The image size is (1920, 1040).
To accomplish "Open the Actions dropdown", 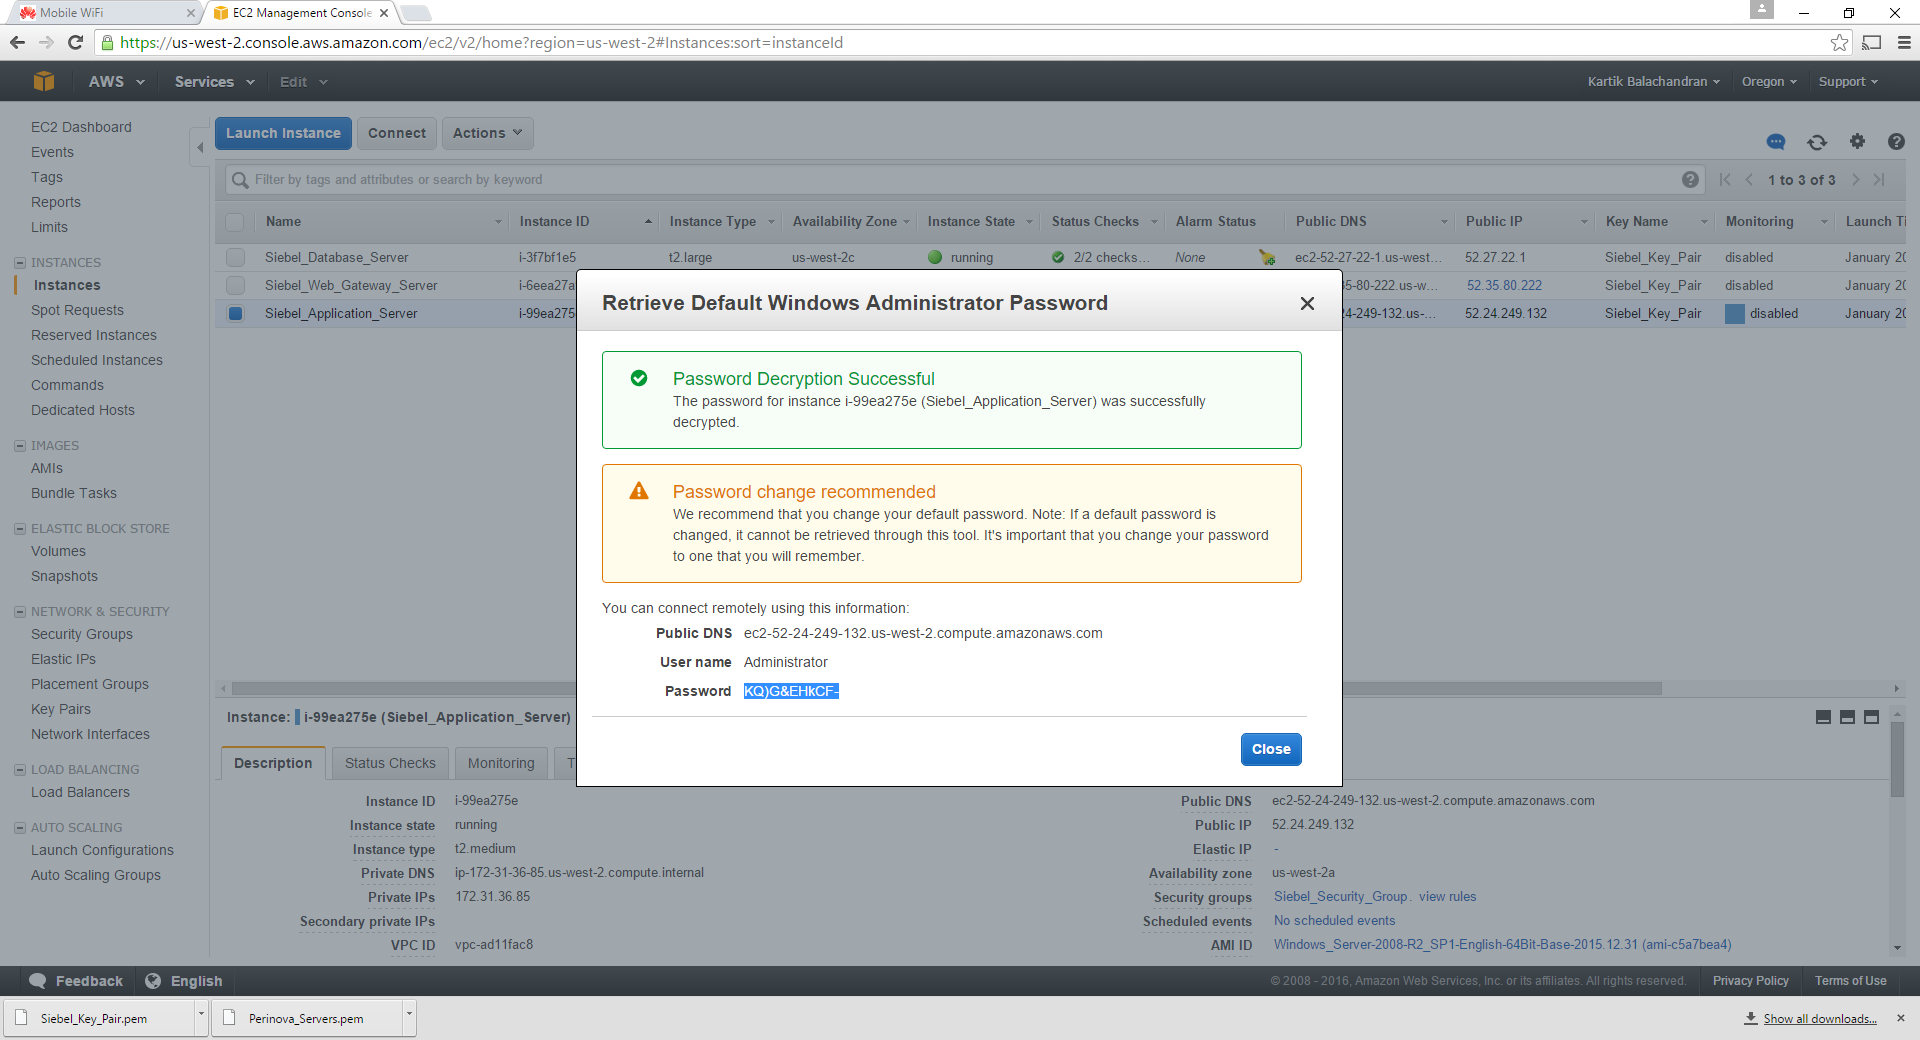I will [487, 133].
